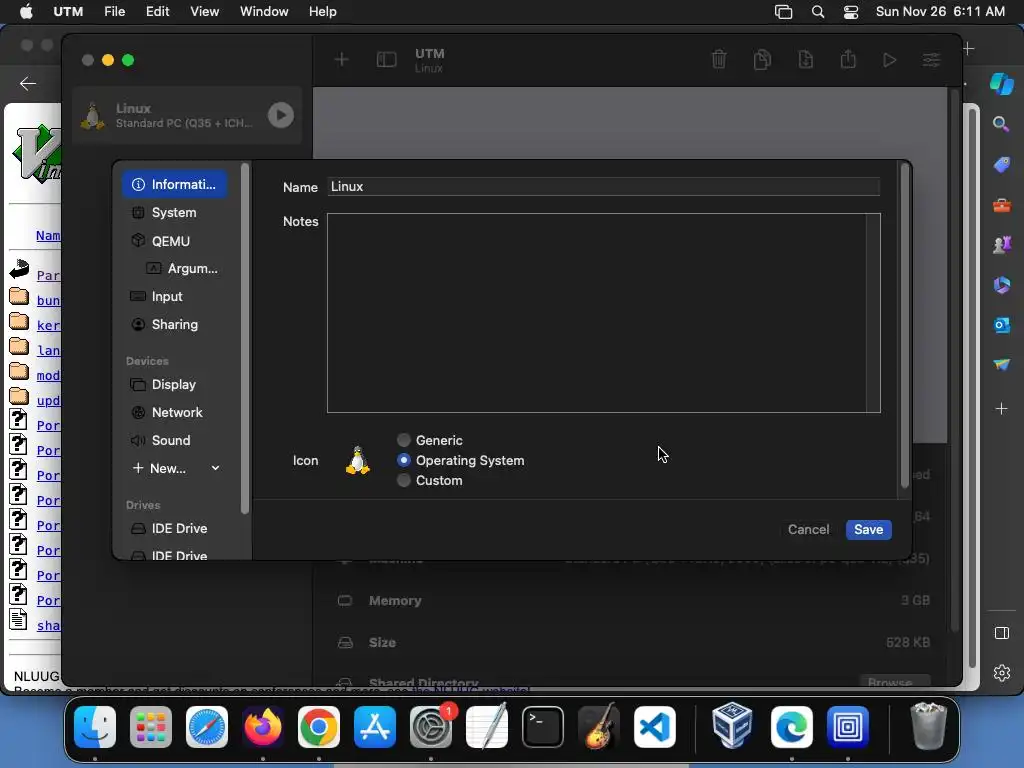Open Spotlight search in menu bar
1024x768 pixels.
click(x=818, y=12)
